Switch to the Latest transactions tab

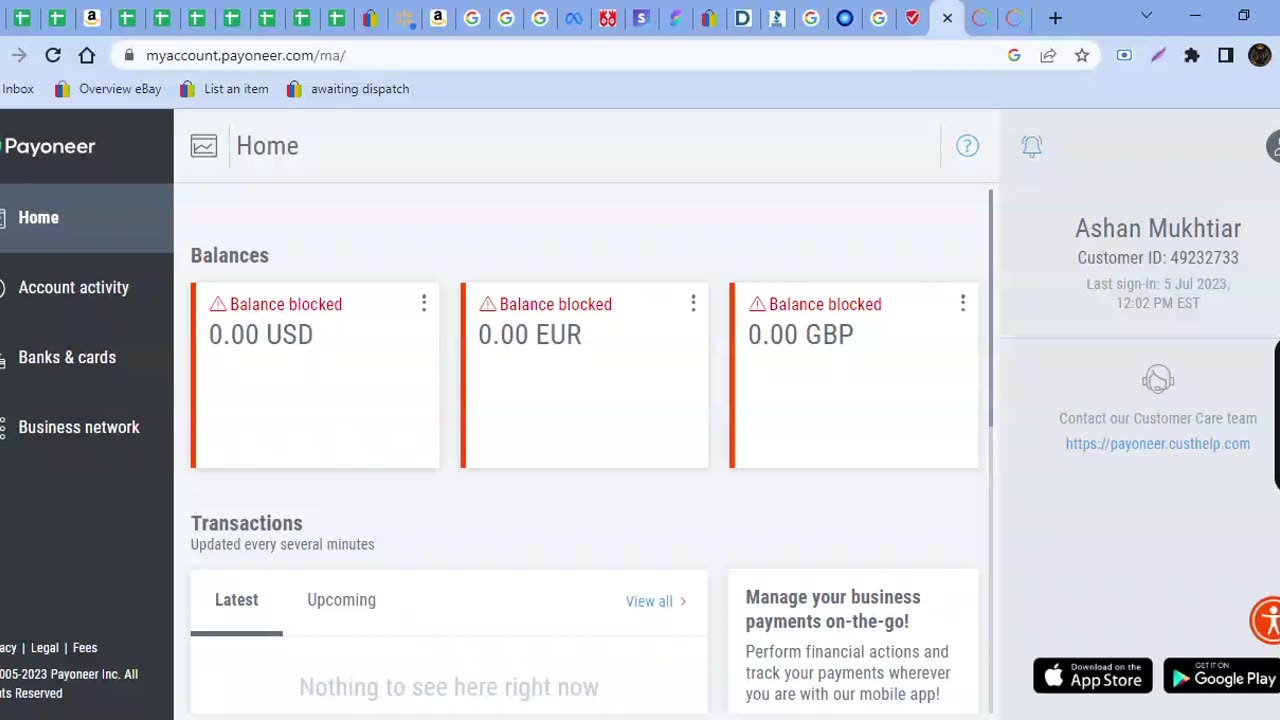pyautogui.click(x=237, y=600)
